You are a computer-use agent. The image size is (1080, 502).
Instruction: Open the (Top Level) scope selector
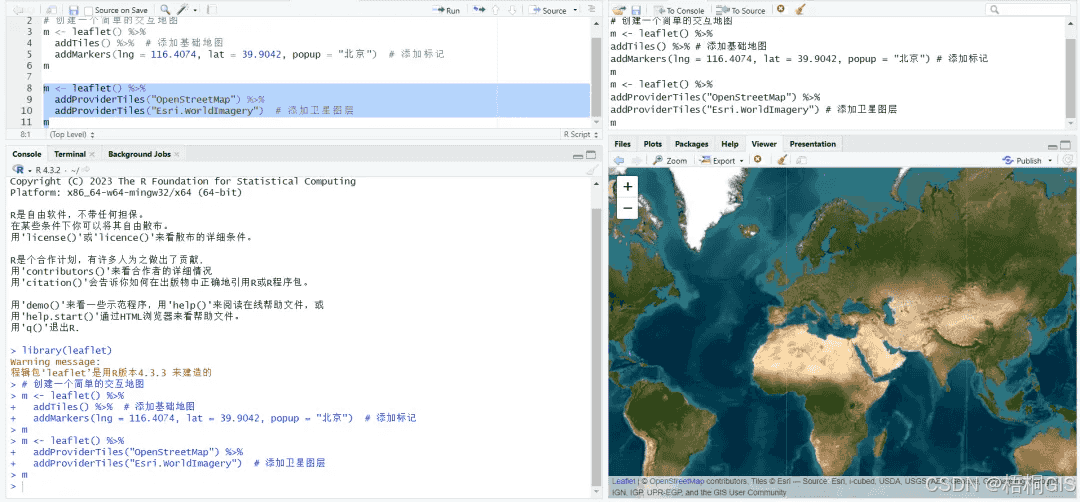click(x=72, y=135)
